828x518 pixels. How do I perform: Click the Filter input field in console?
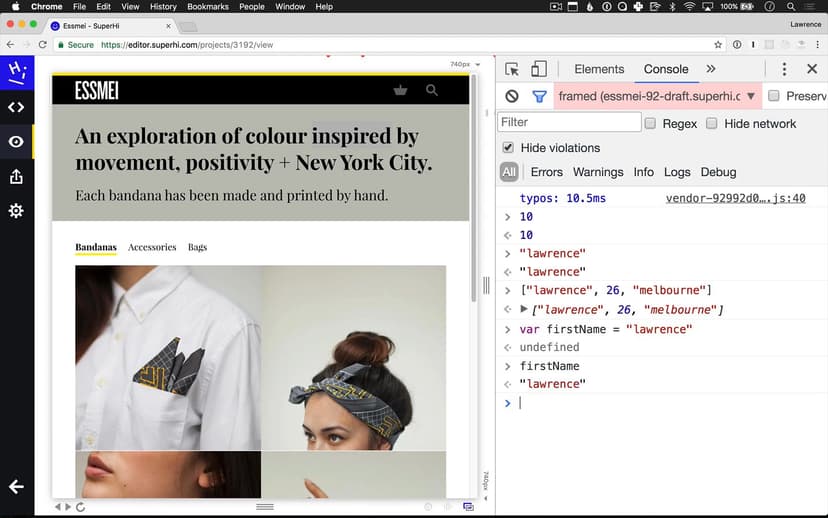click(569, 122)
